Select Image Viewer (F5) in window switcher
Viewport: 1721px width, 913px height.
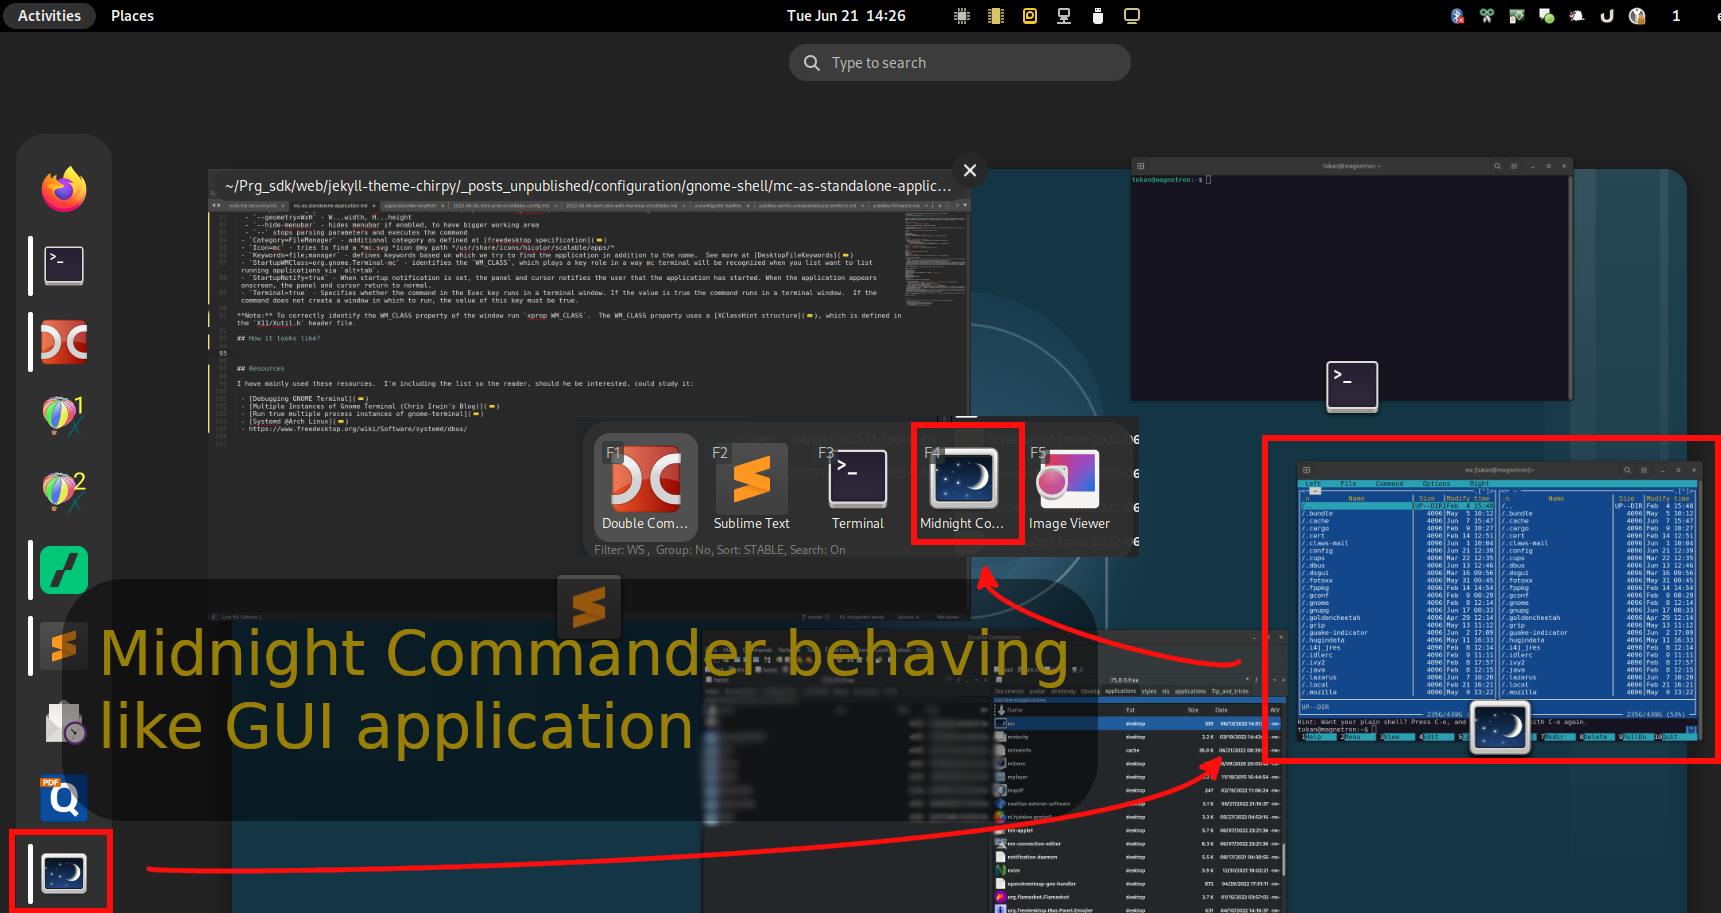pyautogui.click(x=1069, y=487)
